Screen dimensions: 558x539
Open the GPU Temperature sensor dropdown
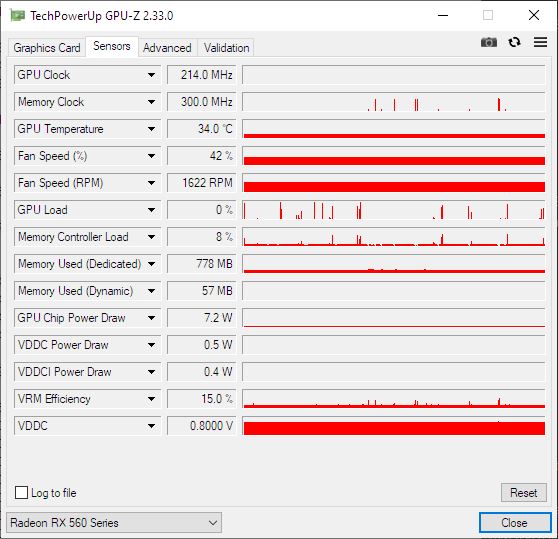click(151, 129)
